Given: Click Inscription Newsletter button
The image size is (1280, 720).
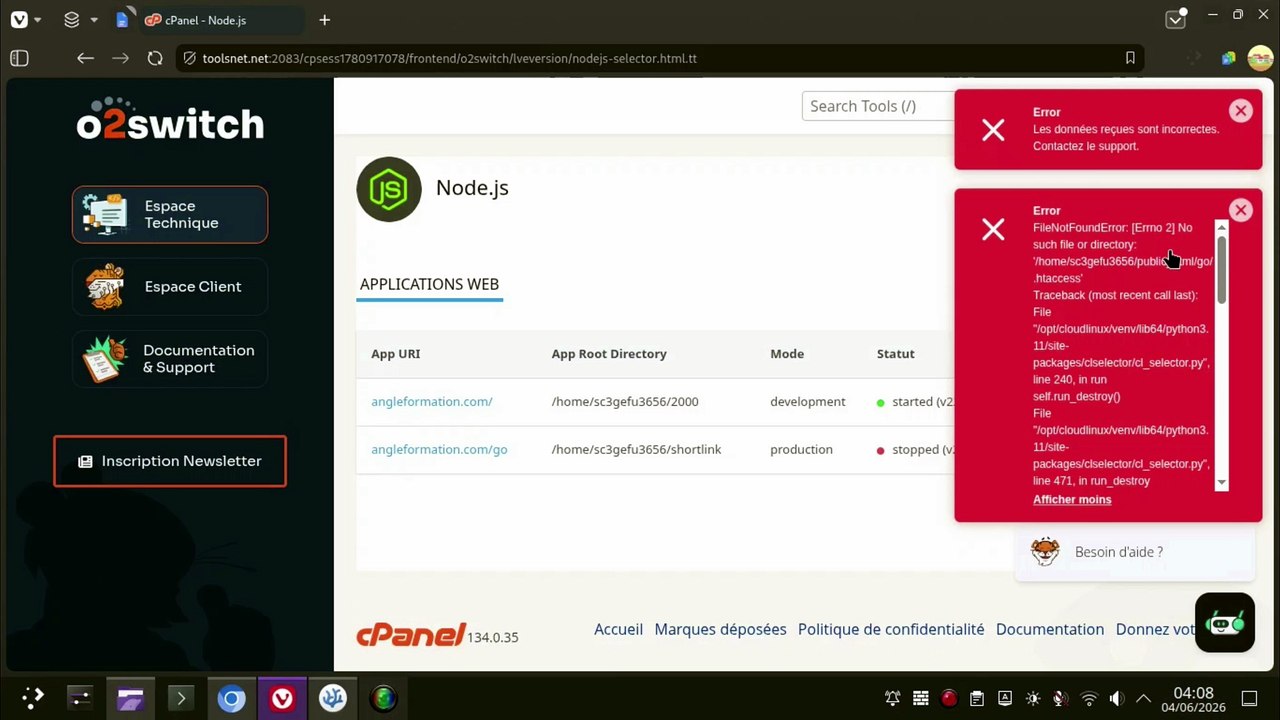Looking at the screenshot, I should point(170,461).
